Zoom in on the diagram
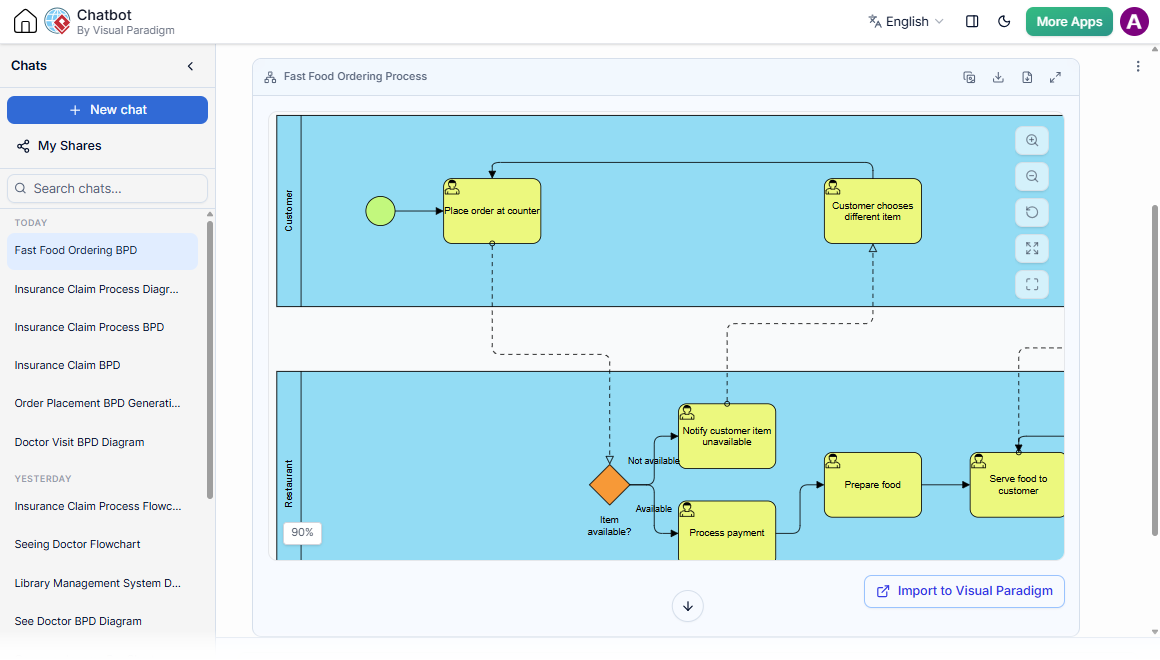Image resolution: width=1160 pixels, height=660 pixels. pyautogui.click(x=1032, y=141)
